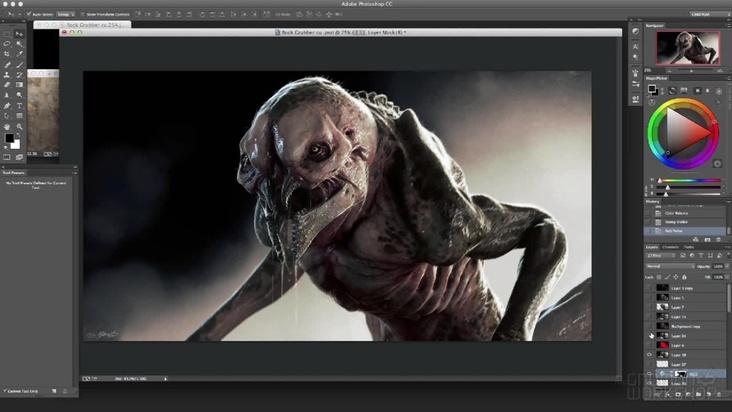Show Layer 5 copy visibility

[x=649, y=288]
